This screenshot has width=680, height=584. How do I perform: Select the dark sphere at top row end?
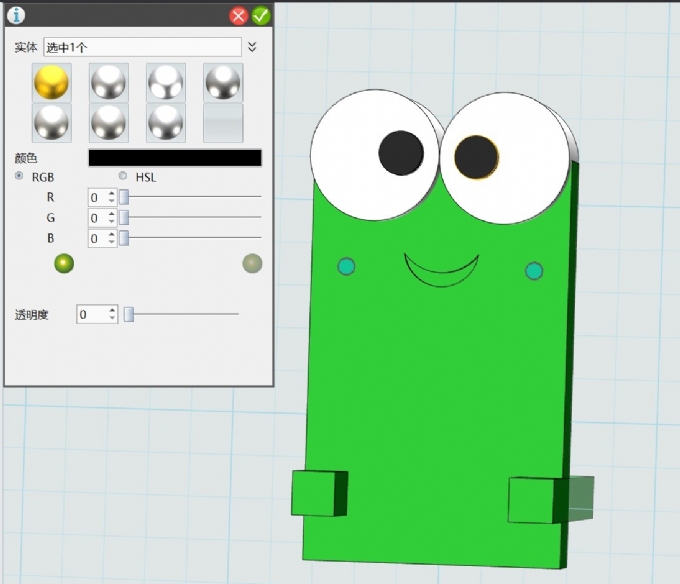coord(222,83)
